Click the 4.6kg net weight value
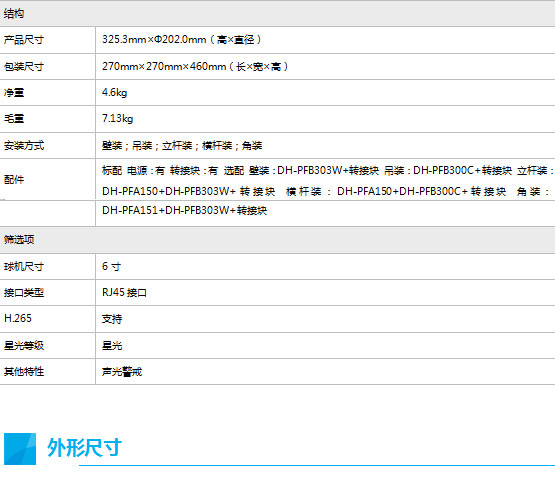 114,93
